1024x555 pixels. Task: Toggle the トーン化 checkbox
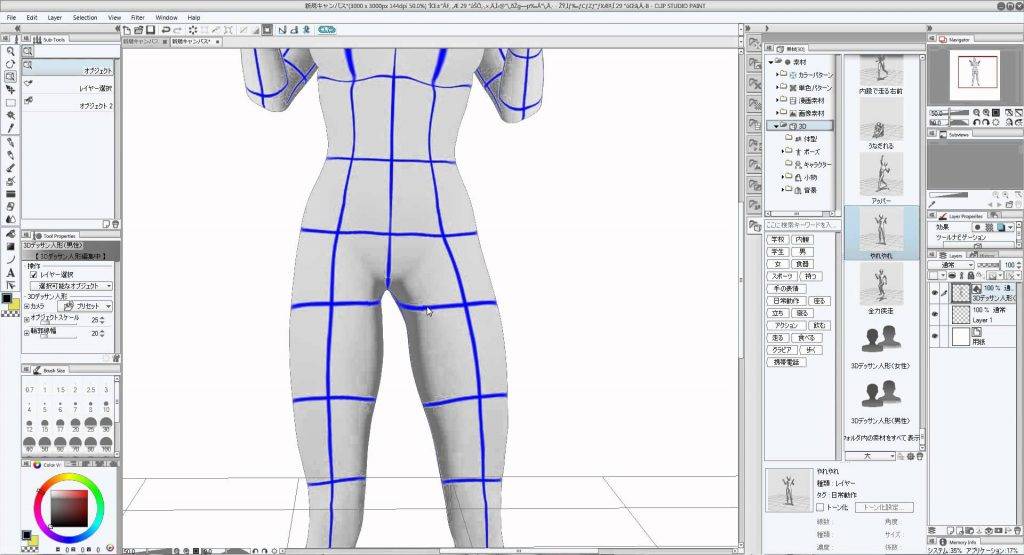820,507
